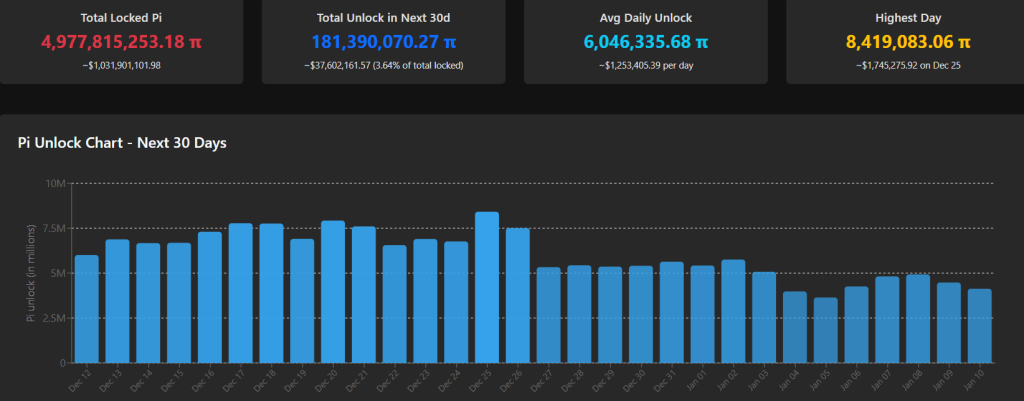Select the Jan 10 bar at chart end
1024x401 pixels.
(x=979, y=326)
